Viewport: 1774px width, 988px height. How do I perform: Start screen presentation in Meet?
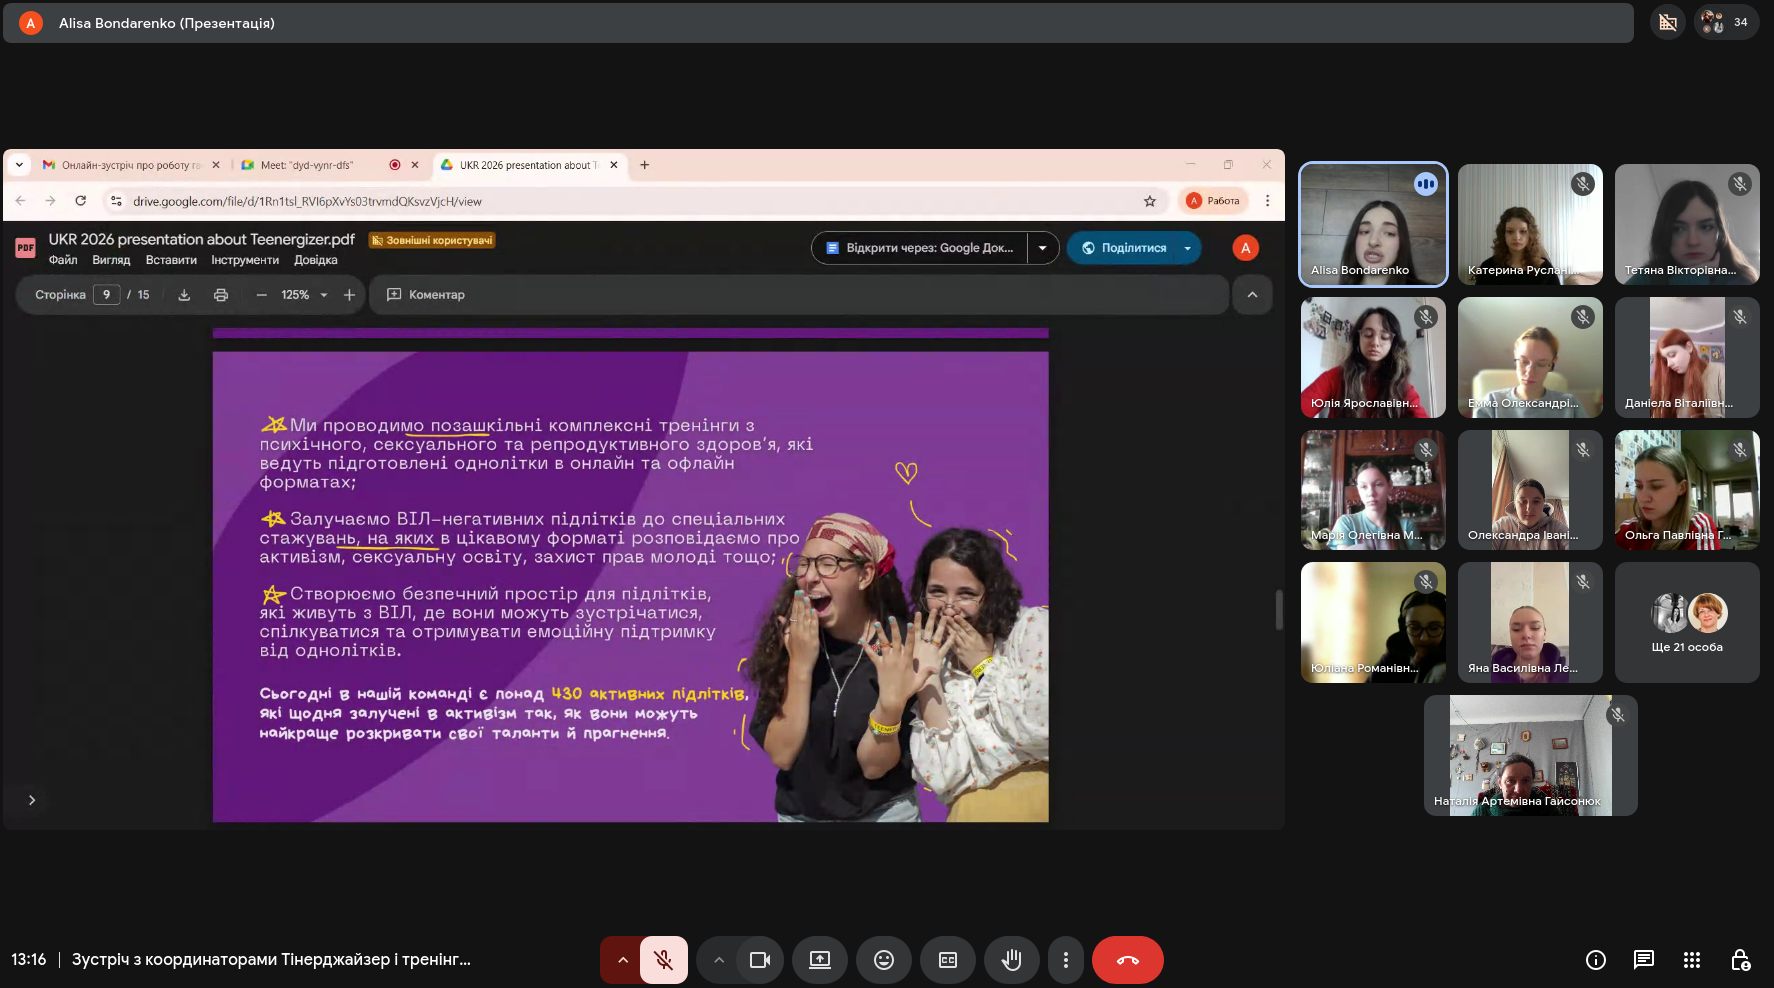[820, 960]
